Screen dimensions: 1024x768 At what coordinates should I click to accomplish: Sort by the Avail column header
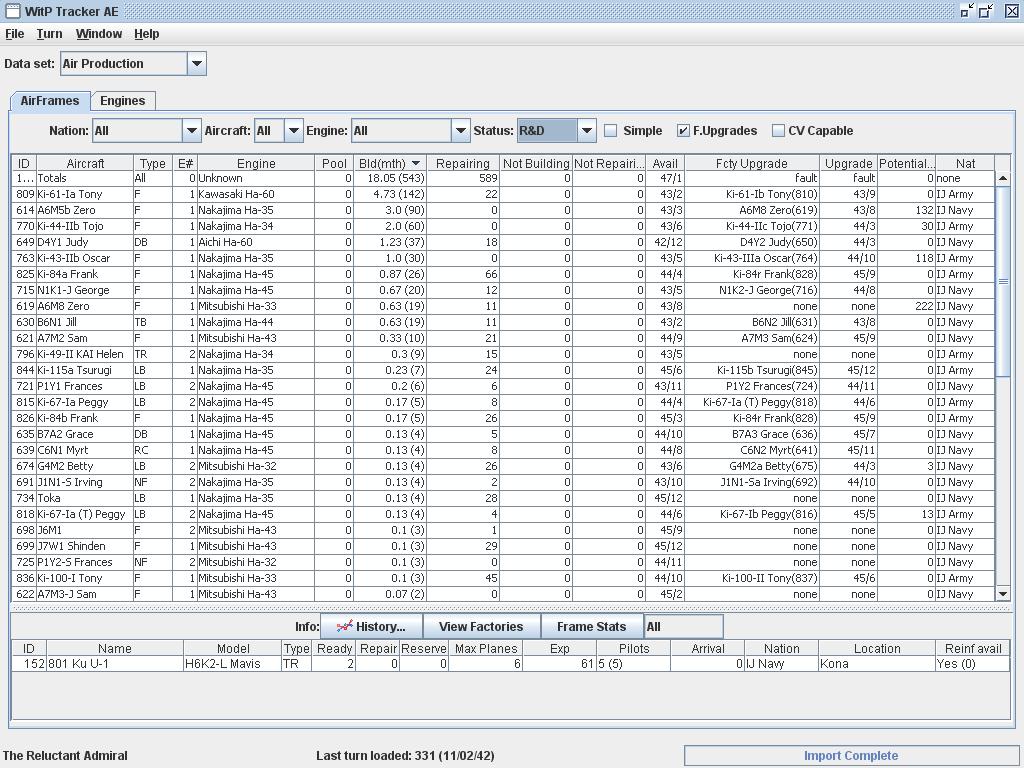pyautogui.click(x=665, y=163)
